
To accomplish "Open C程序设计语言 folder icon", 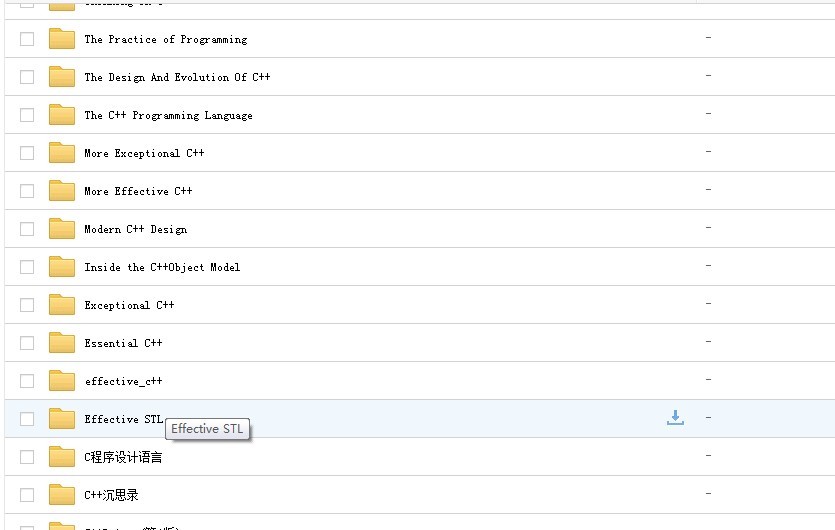I will coord(62,457).
